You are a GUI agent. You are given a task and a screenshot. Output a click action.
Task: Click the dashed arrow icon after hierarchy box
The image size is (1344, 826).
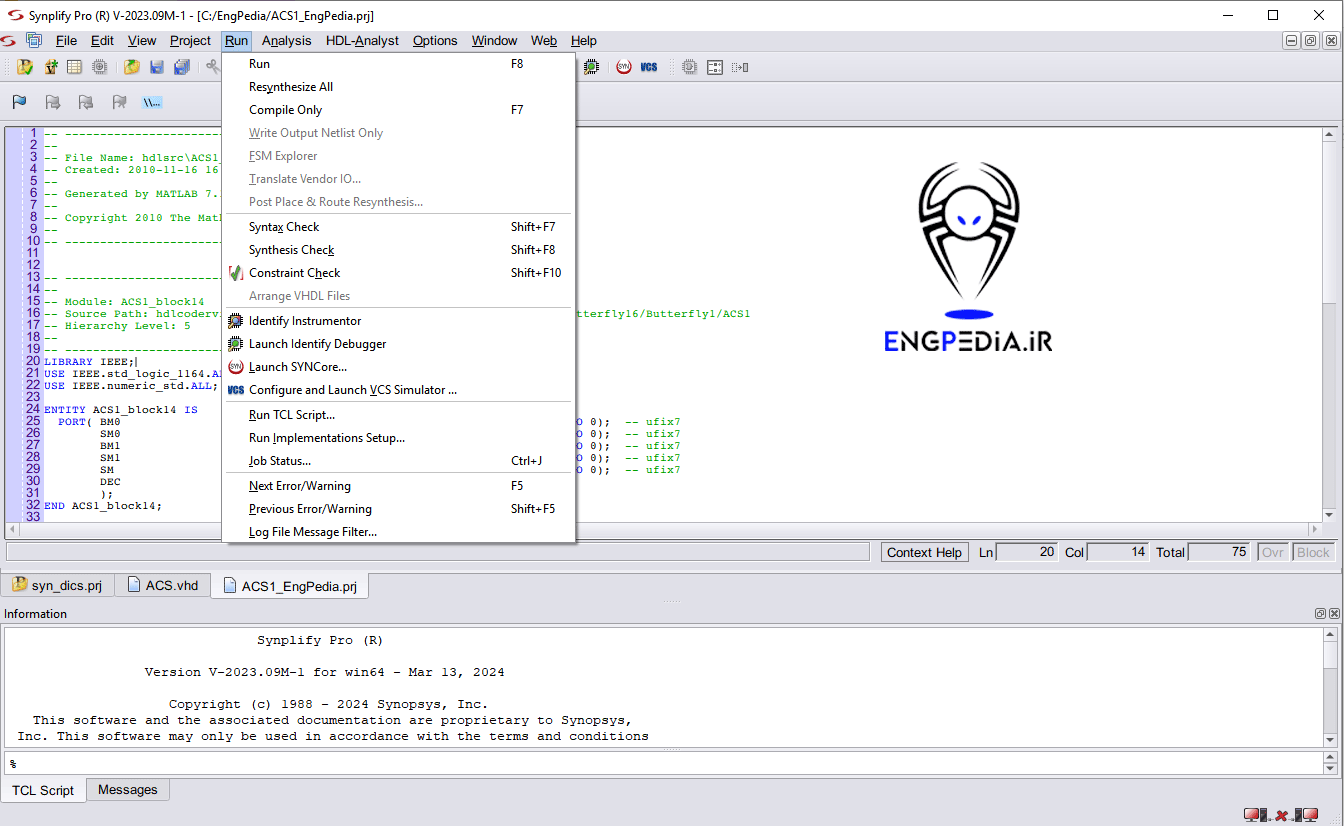(x=740, y=67)
